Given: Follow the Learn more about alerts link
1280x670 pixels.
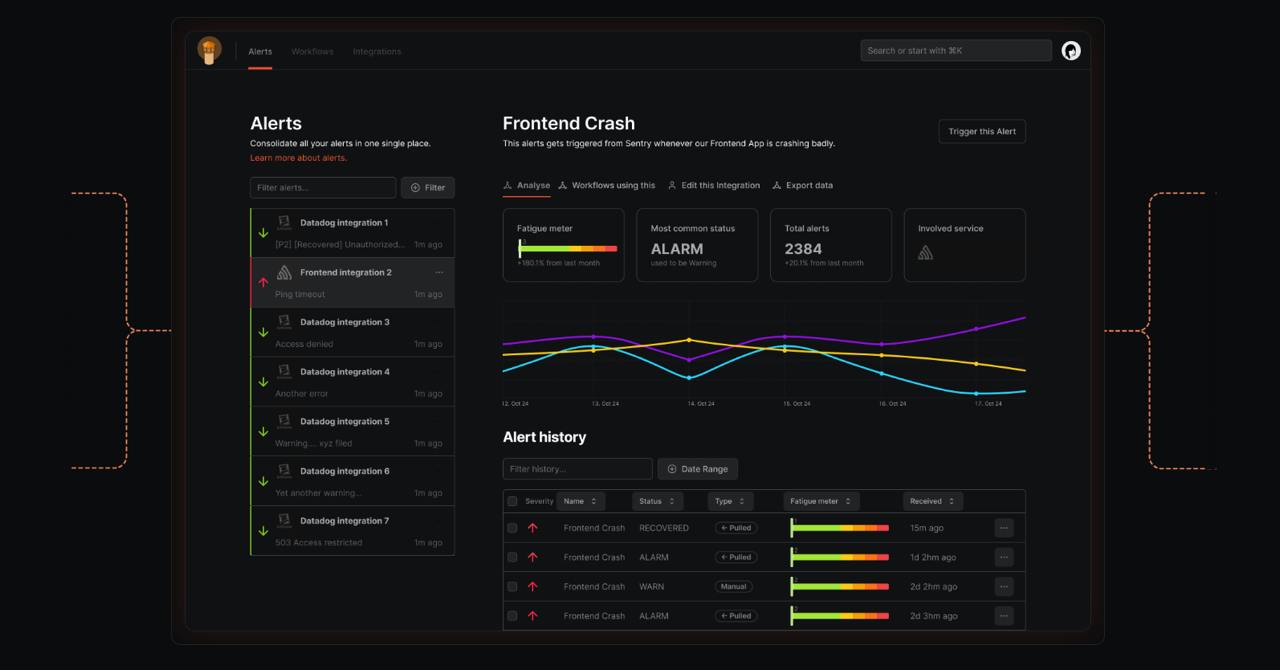Looking at the screenshot, I should (x=299, y=158).
